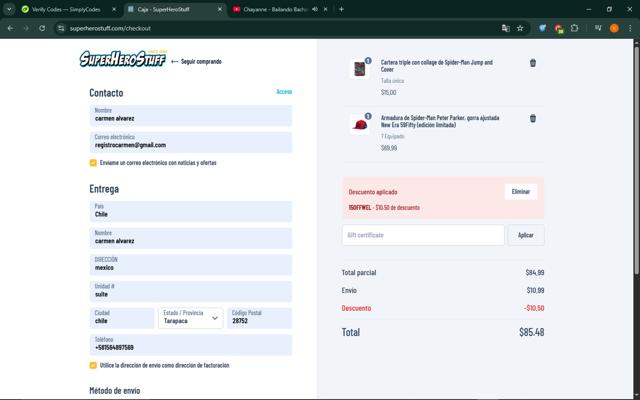Open the site information icon in address bar
Image resolution: width=640 pixels, height=400 pixels.
tap(61, 28)
